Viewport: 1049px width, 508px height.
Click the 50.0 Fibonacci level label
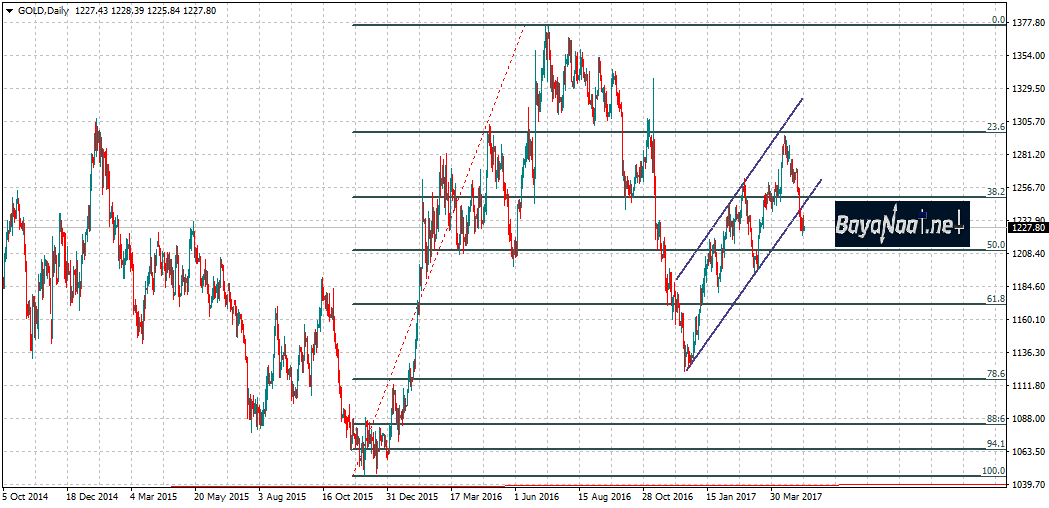click(995, 245)
